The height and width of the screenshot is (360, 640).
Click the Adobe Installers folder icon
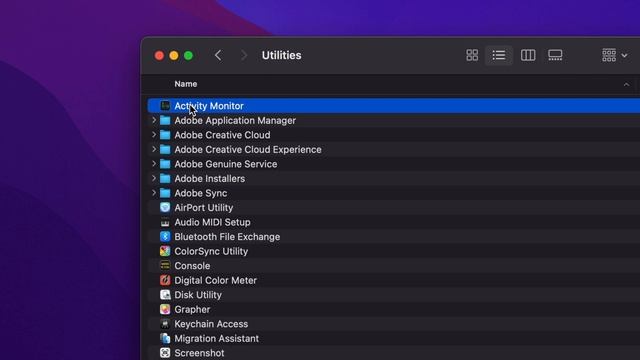coord(165,178)
